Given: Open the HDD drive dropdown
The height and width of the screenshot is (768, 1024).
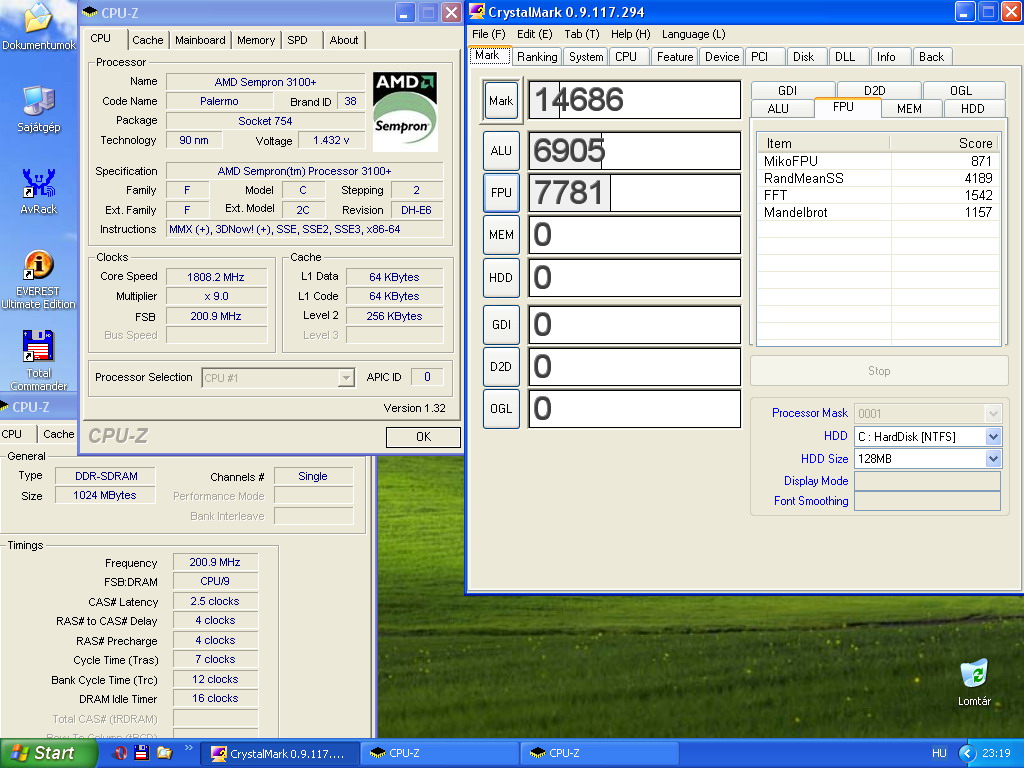Looking at the screenshot, I should click(x=993, y=436).
